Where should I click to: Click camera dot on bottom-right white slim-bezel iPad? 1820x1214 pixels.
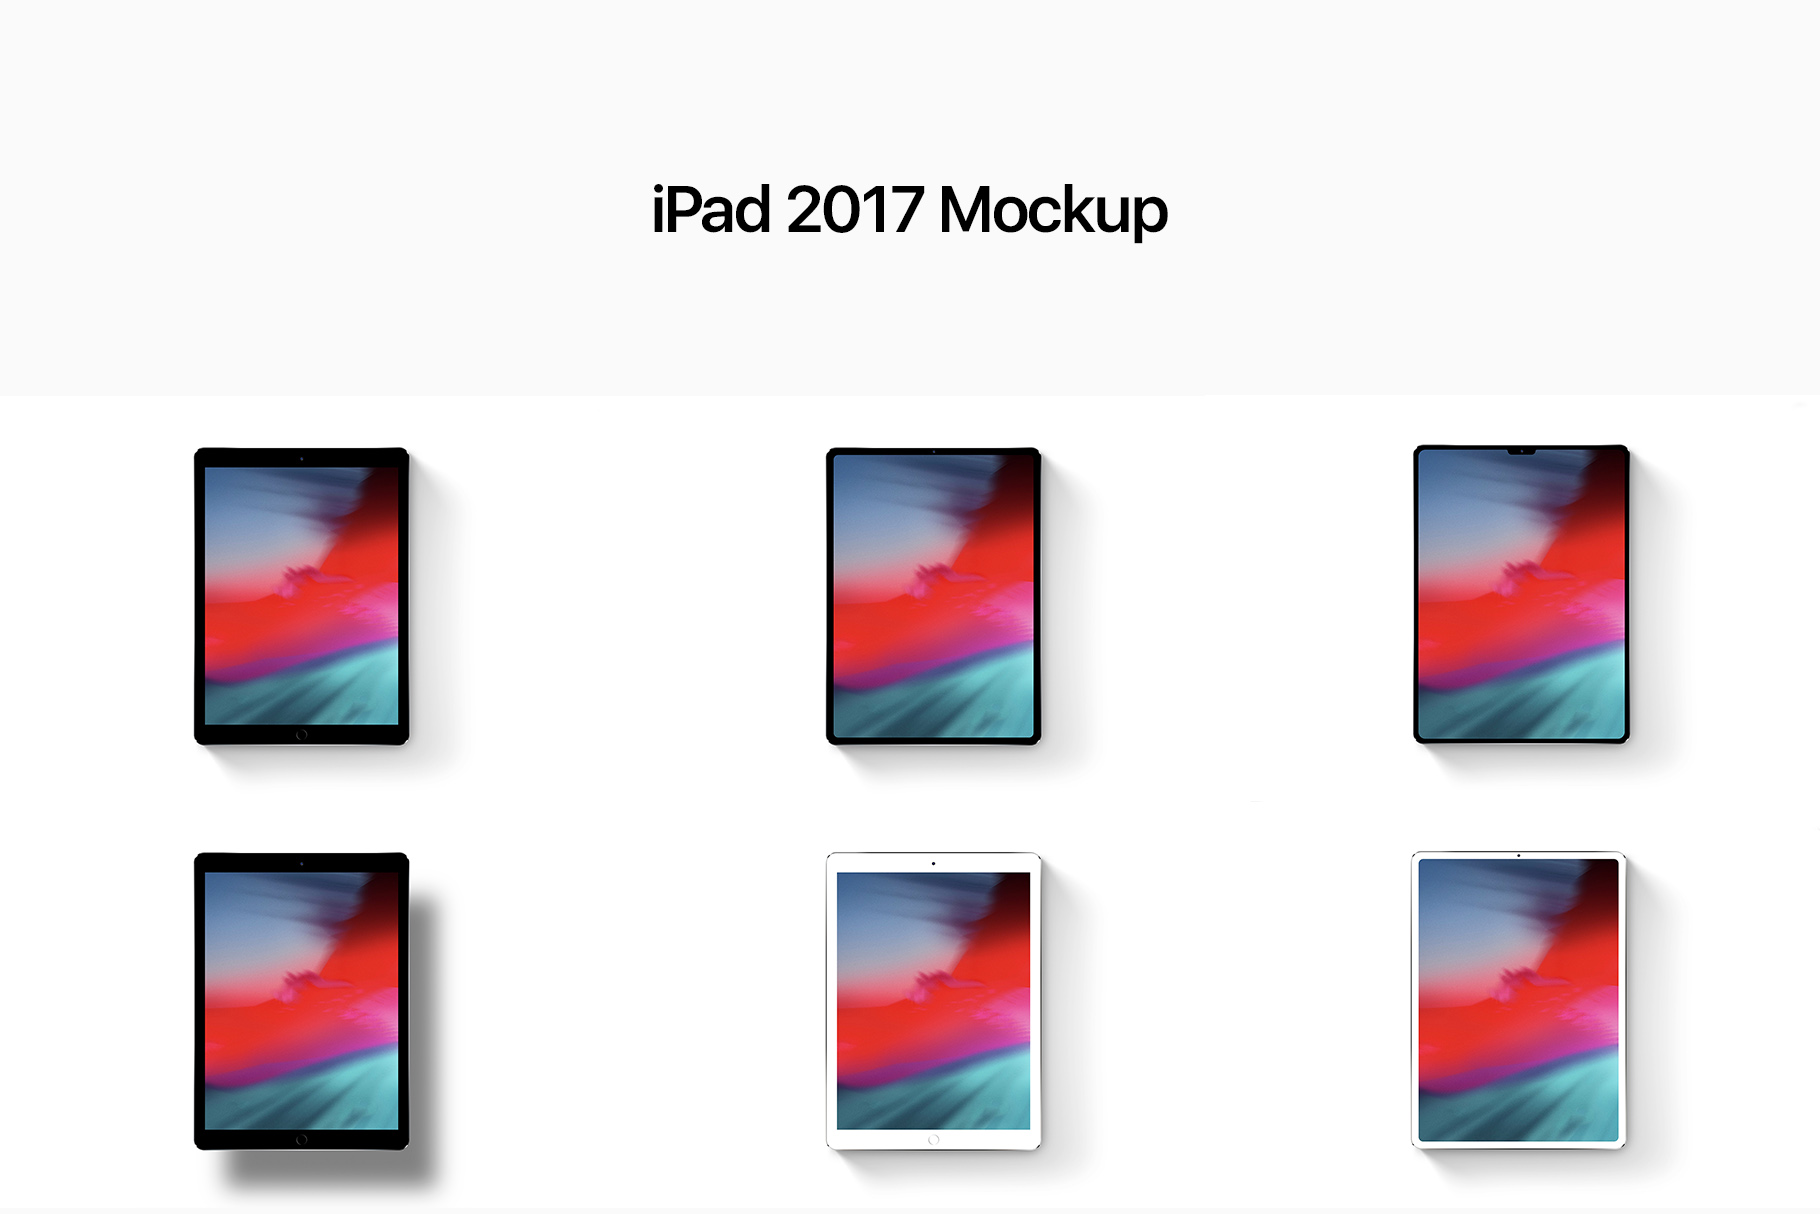click(x=1518, y=856)
